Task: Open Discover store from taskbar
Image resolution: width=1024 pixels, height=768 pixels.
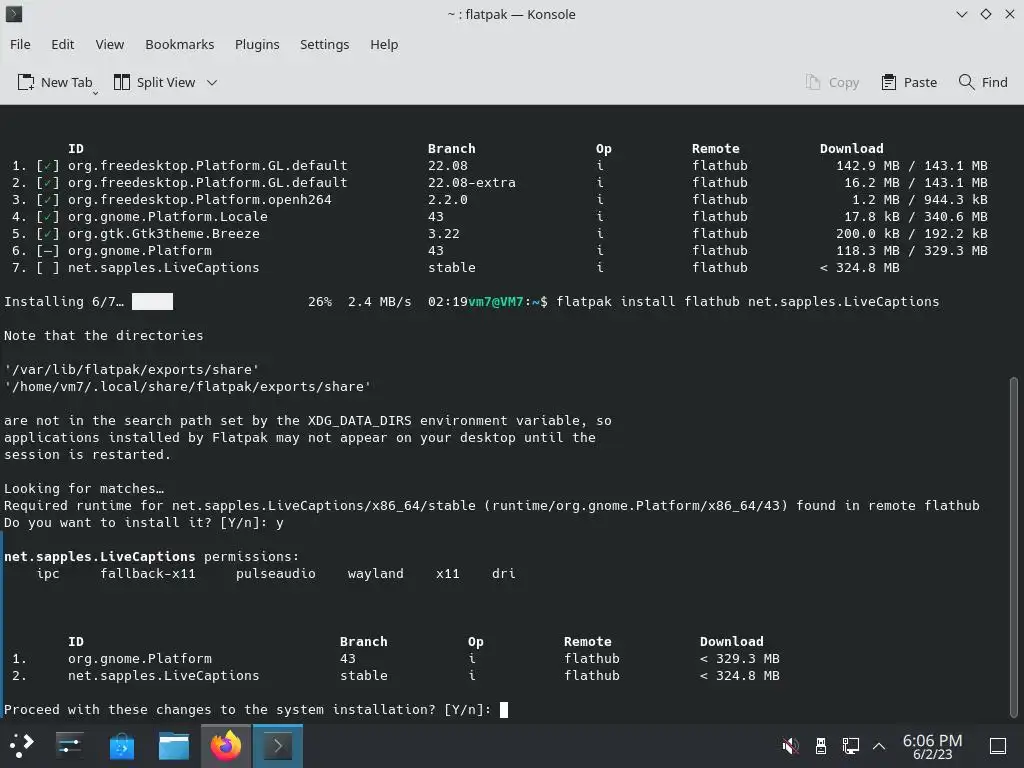Action: (x=121, y=745)
